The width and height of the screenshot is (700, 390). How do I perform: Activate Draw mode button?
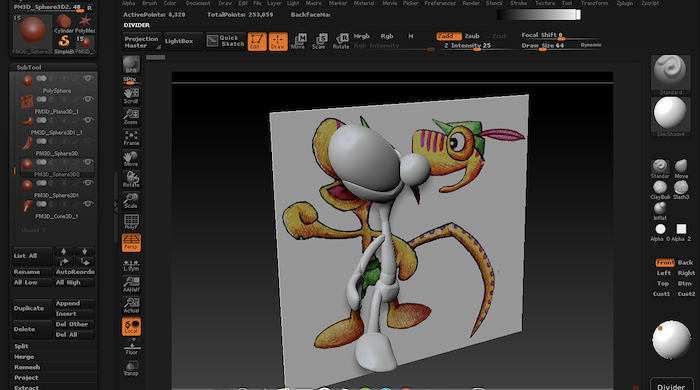click(x=278, y=41)
